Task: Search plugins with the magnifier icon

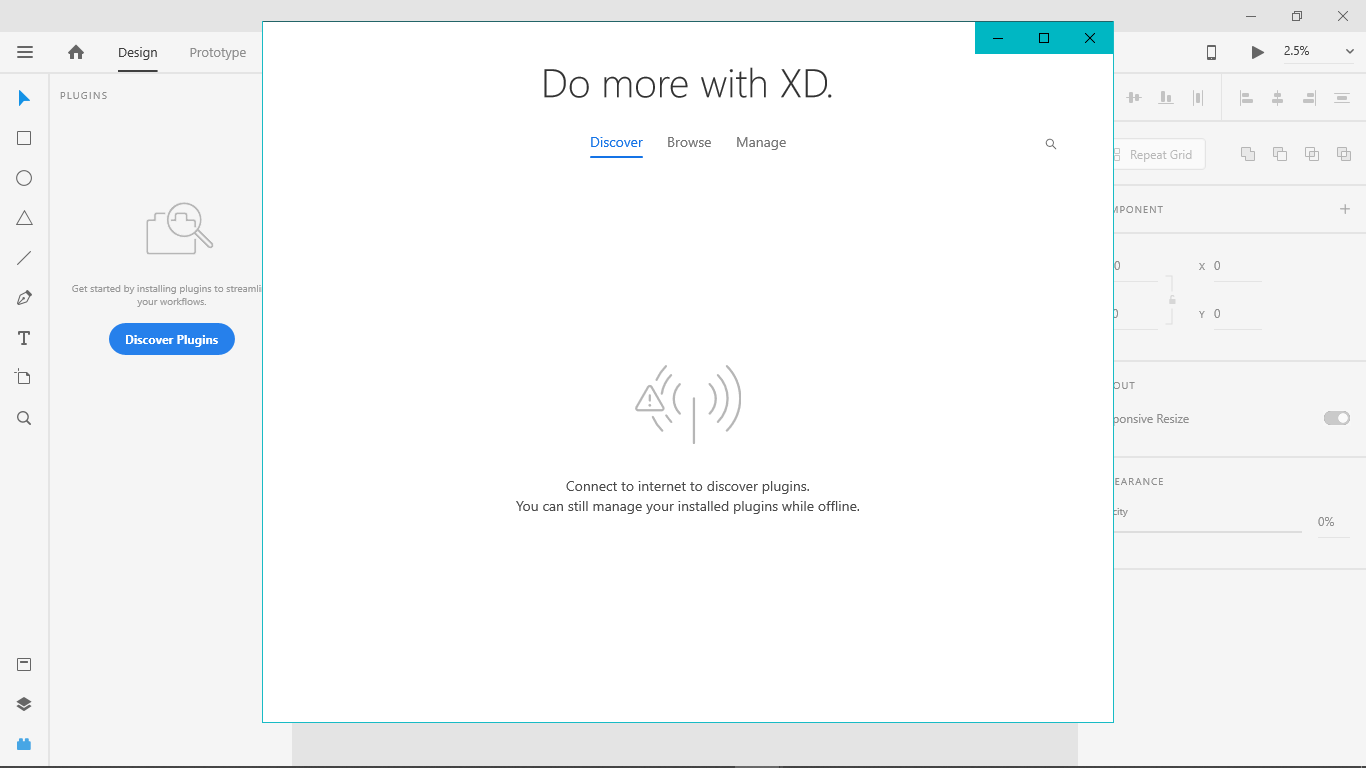Action: [1051, 144]
